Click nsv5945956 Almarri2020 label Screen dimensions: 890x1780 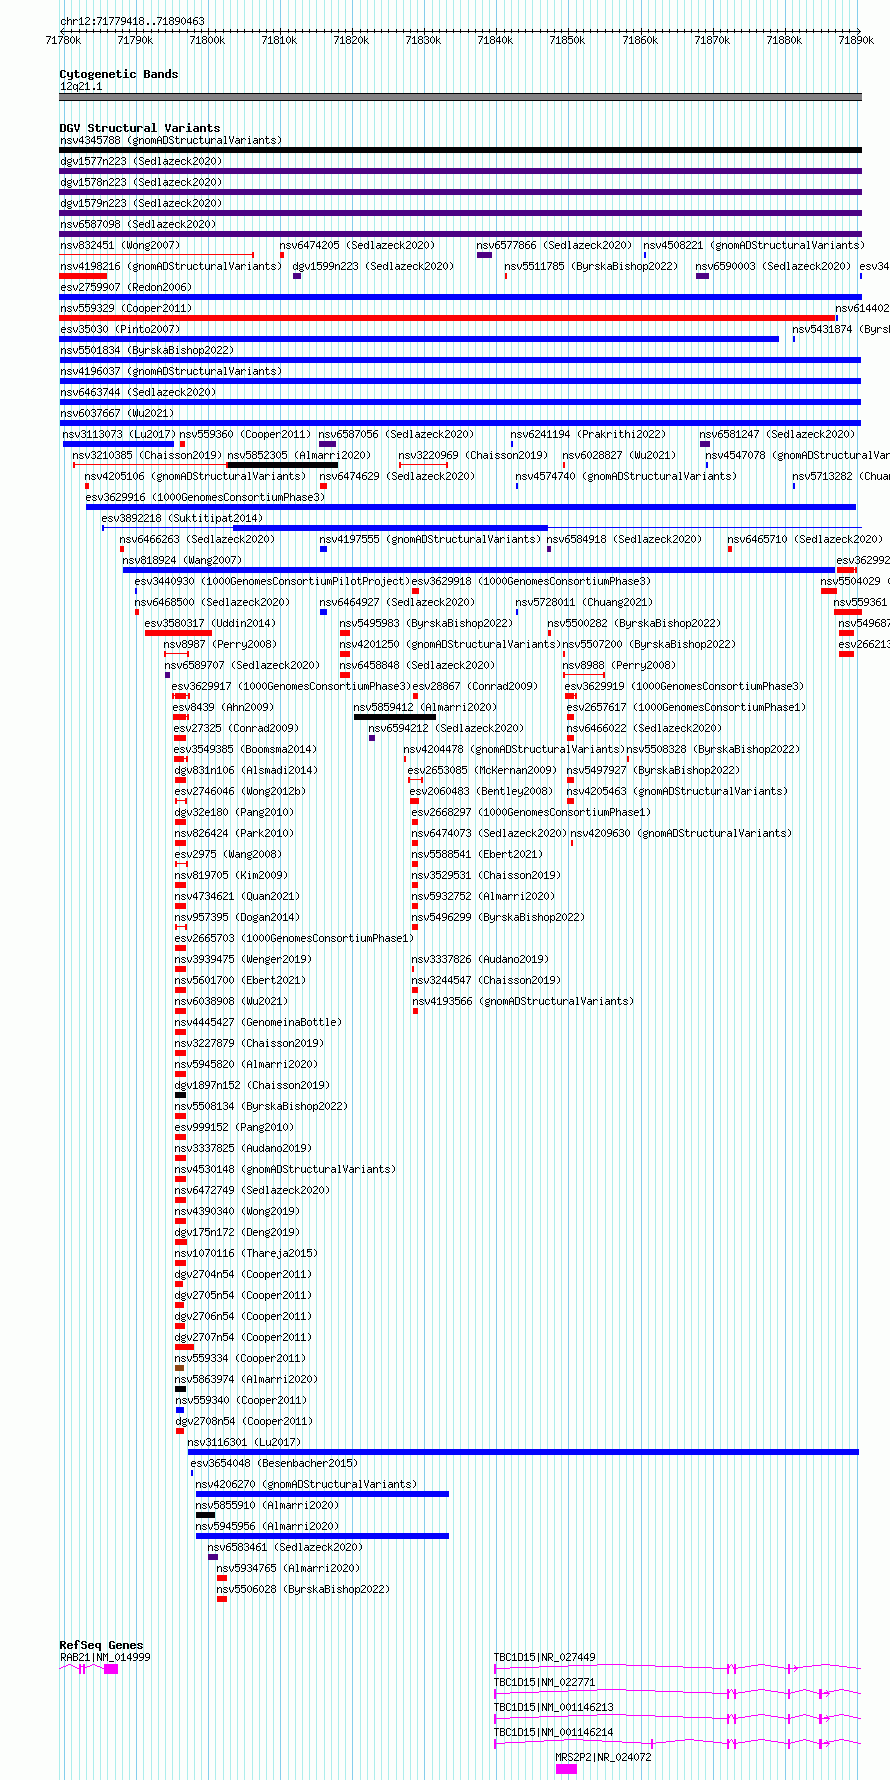[x=267, y=1526]
